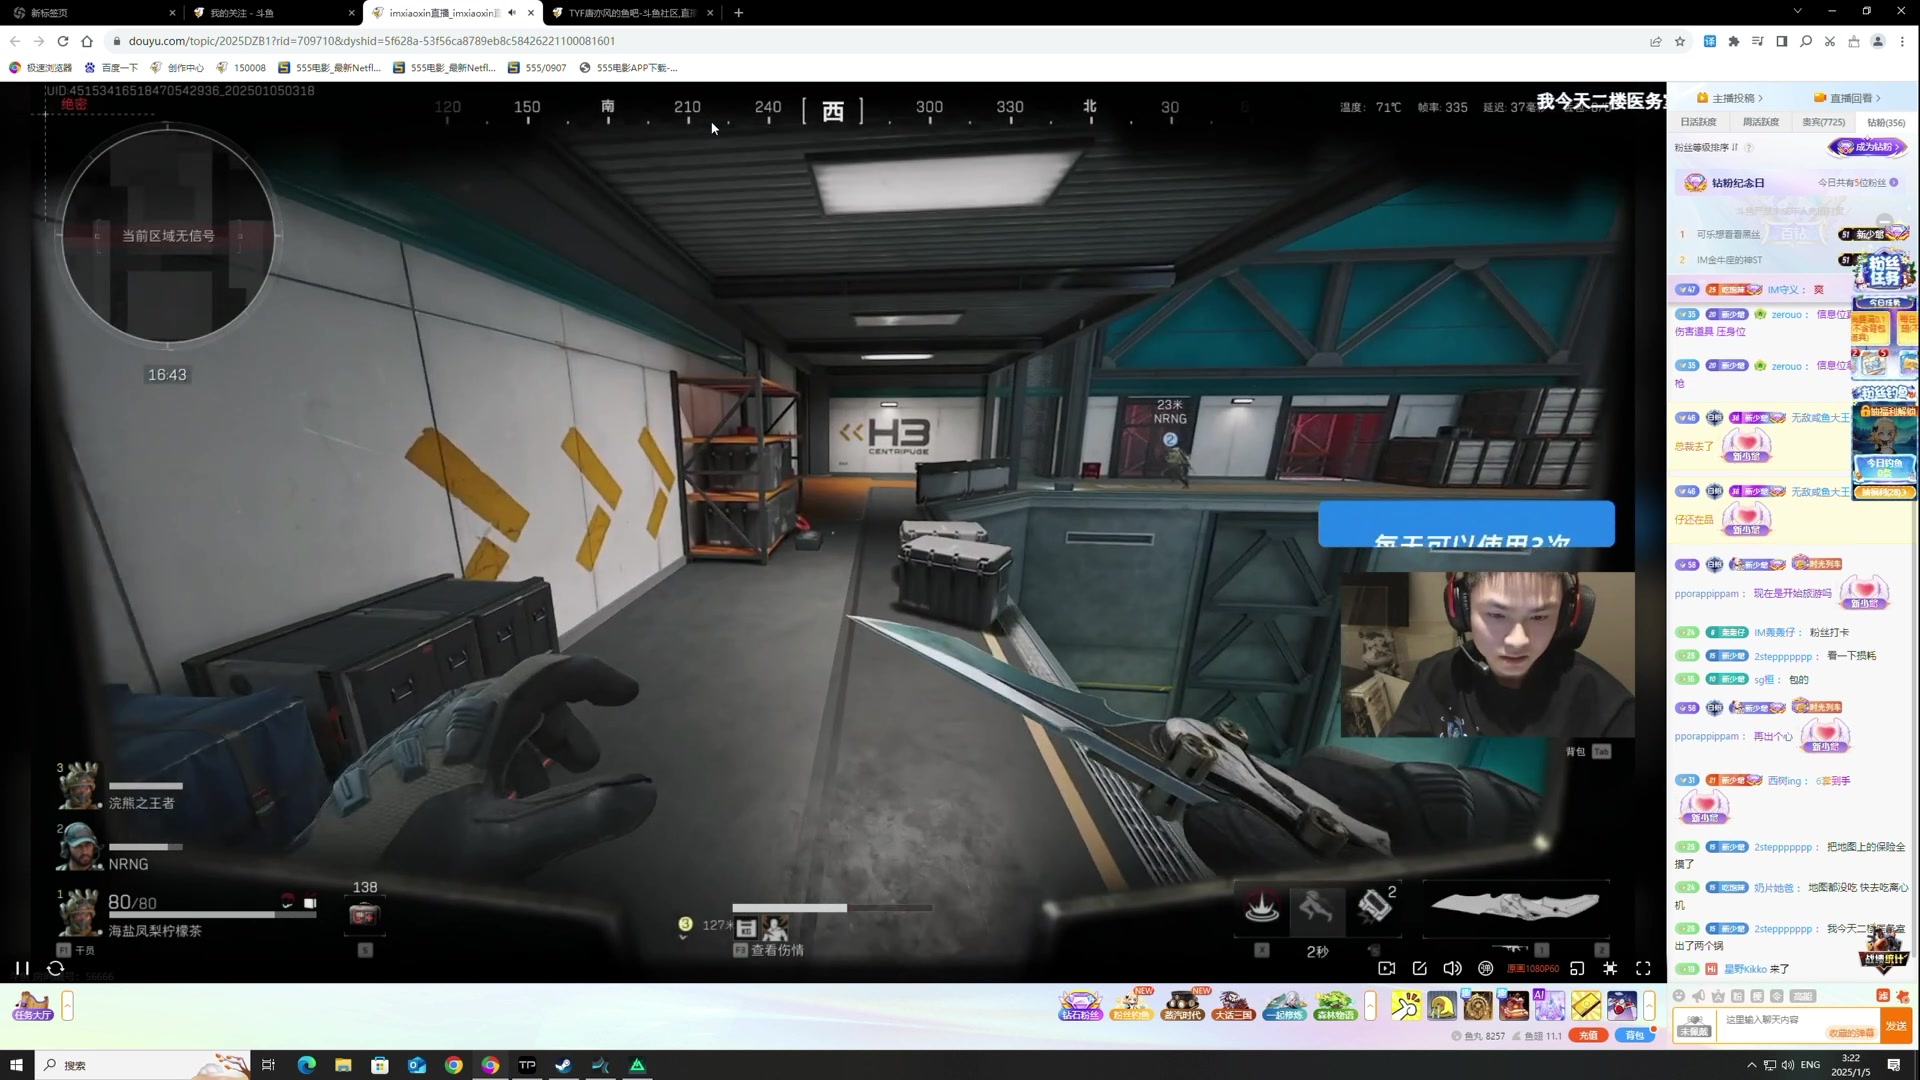Viewport: 1920px width, 1080px height.
Task: Click the megaphone icon in chat toolbar
Action: [1698, 996]
